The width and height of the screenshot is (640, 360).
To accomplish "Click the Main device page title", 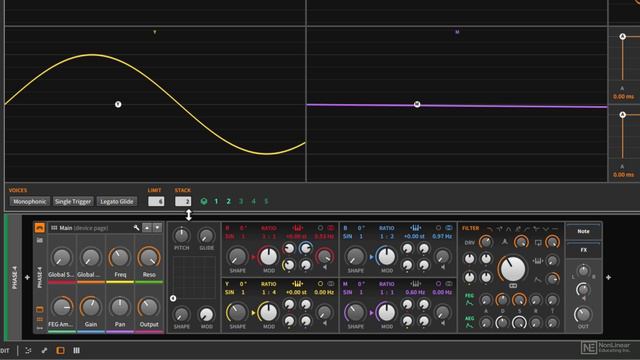I will 84,228.
